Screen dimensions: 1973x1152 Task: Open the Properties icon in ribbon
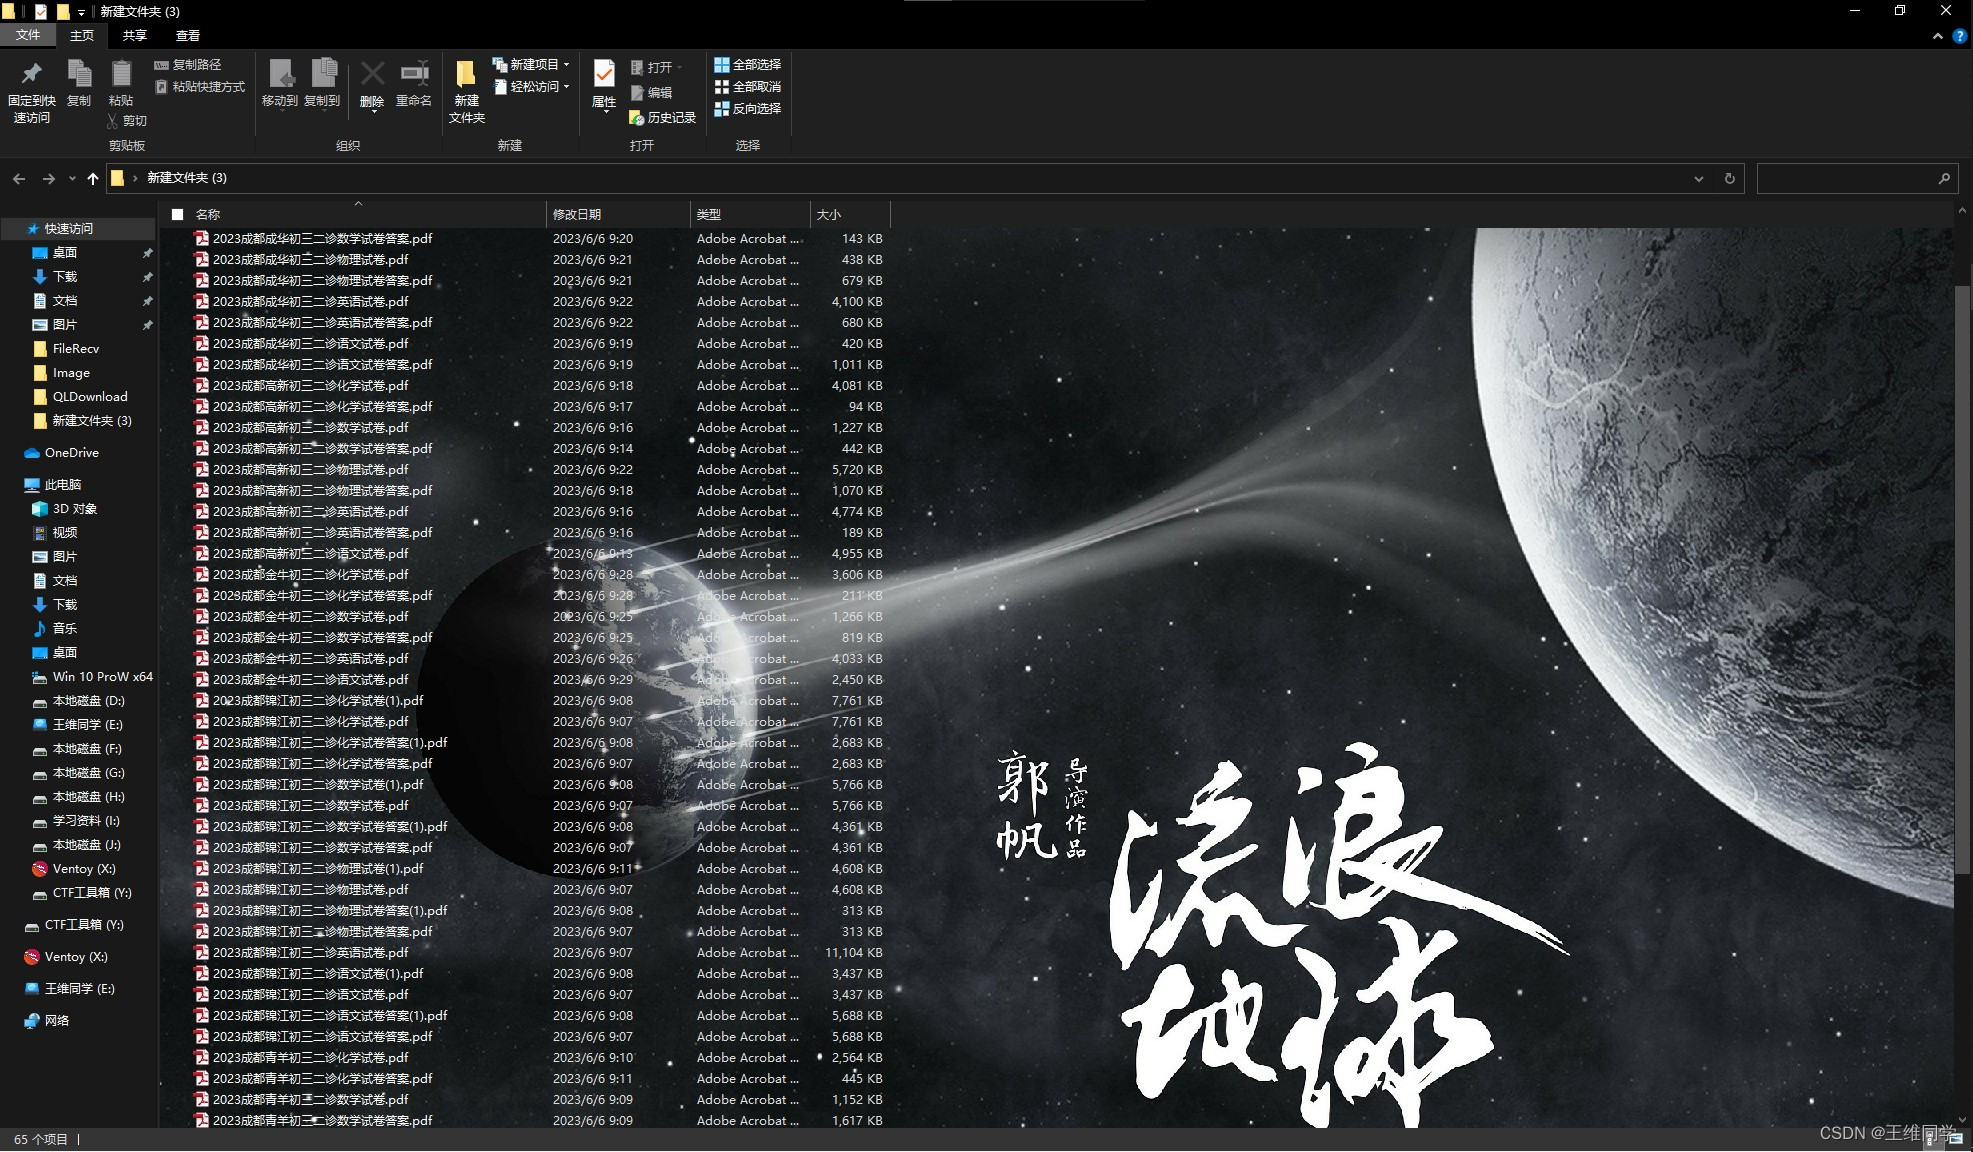(x=604, y=76)
